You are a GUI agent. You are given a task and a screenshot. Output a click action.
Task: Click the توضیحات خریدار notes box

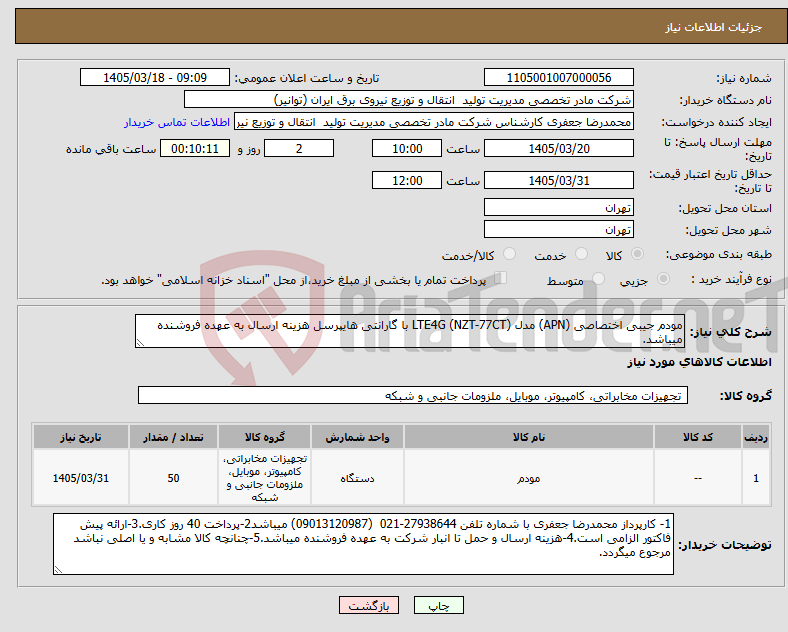tap(363, 544)
